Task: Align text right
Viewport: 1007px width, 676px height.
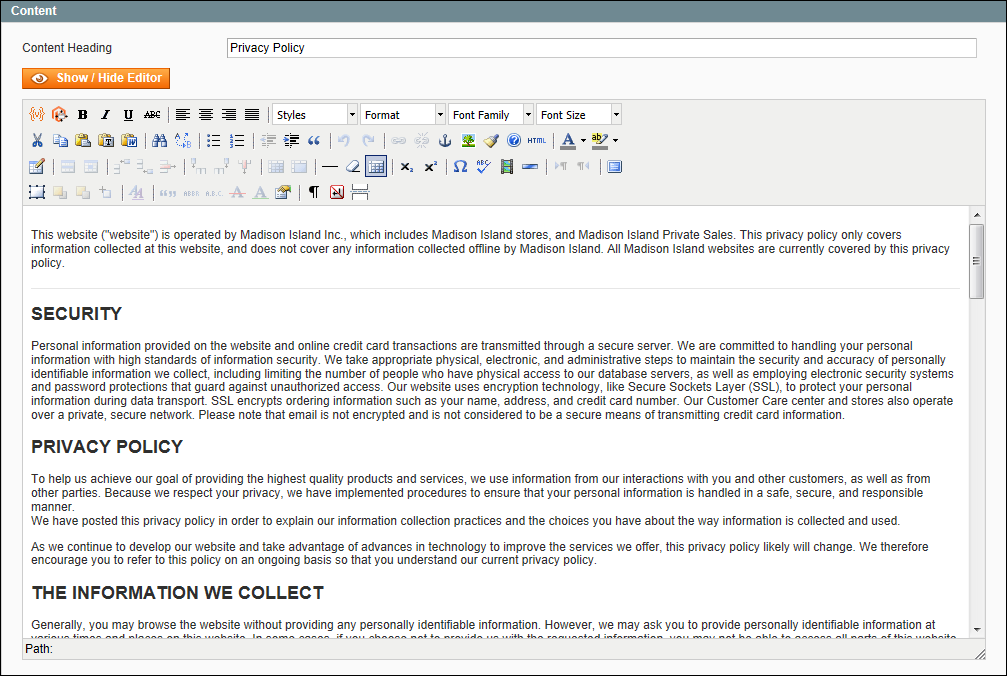Action: 229,114
